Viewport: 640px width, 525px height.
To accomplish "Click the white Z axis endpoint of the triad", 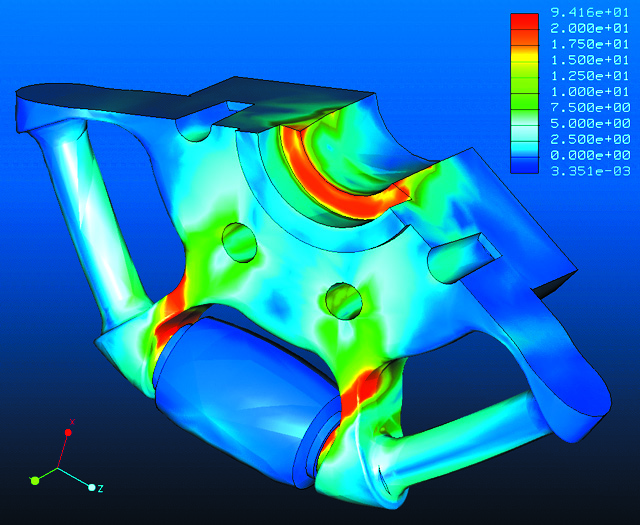I will (x=92, y=487).
